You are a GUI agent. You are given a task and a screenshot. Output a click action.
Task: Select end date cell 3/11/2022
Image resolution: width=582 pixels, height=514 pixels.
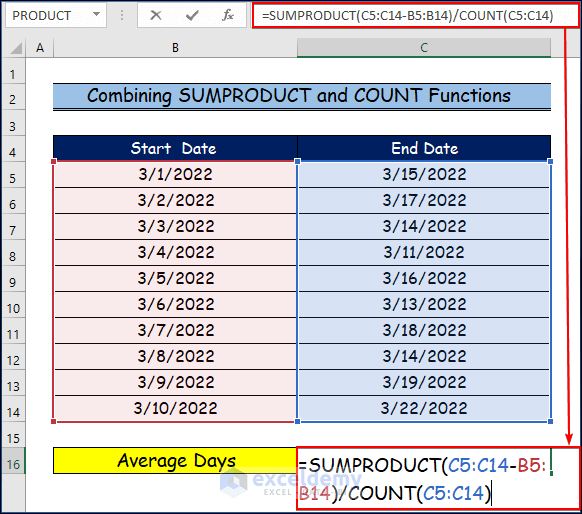click(424, 252)
